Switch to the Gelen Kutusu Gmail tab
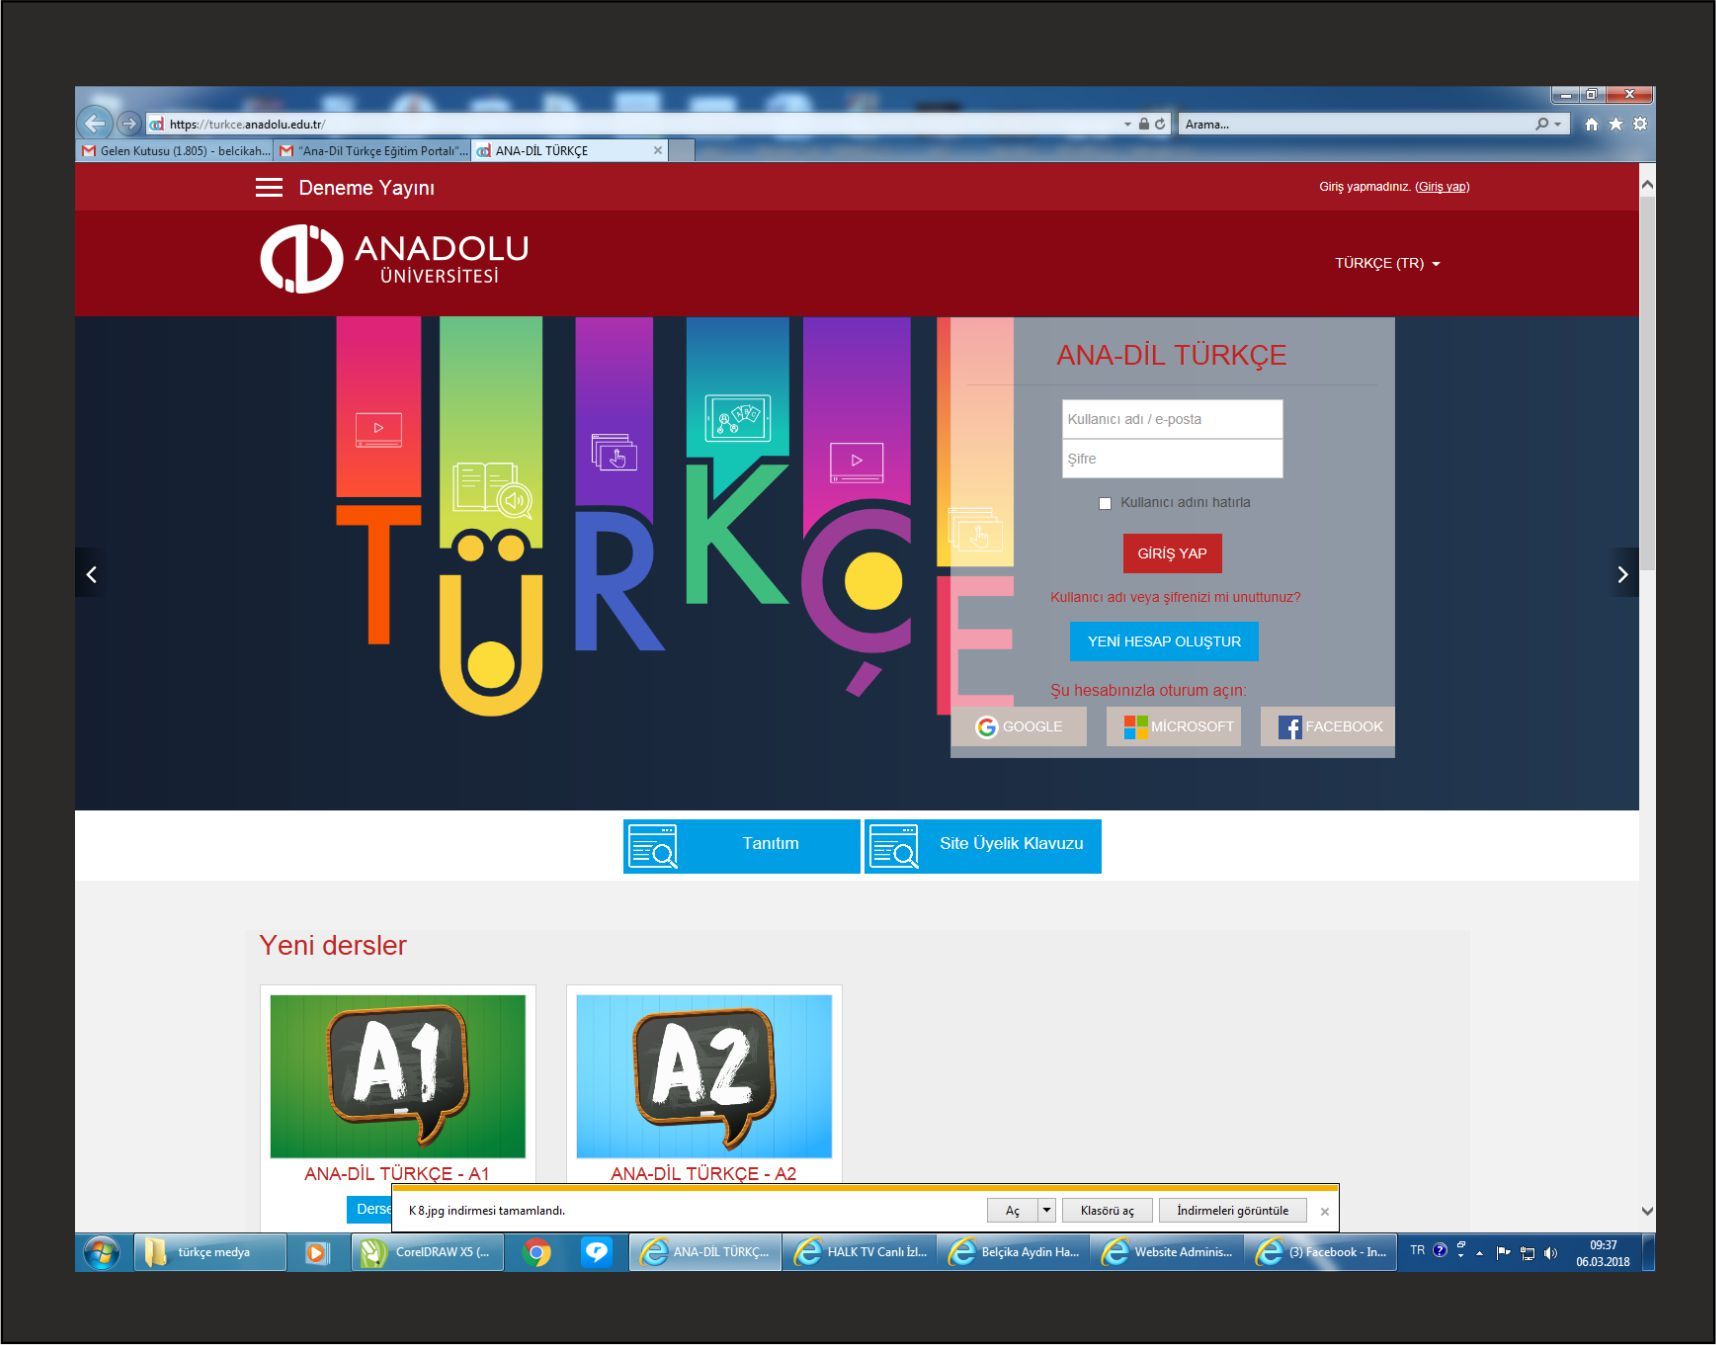This screenshot has height=1345, width=1716. (x=175, y=151)
